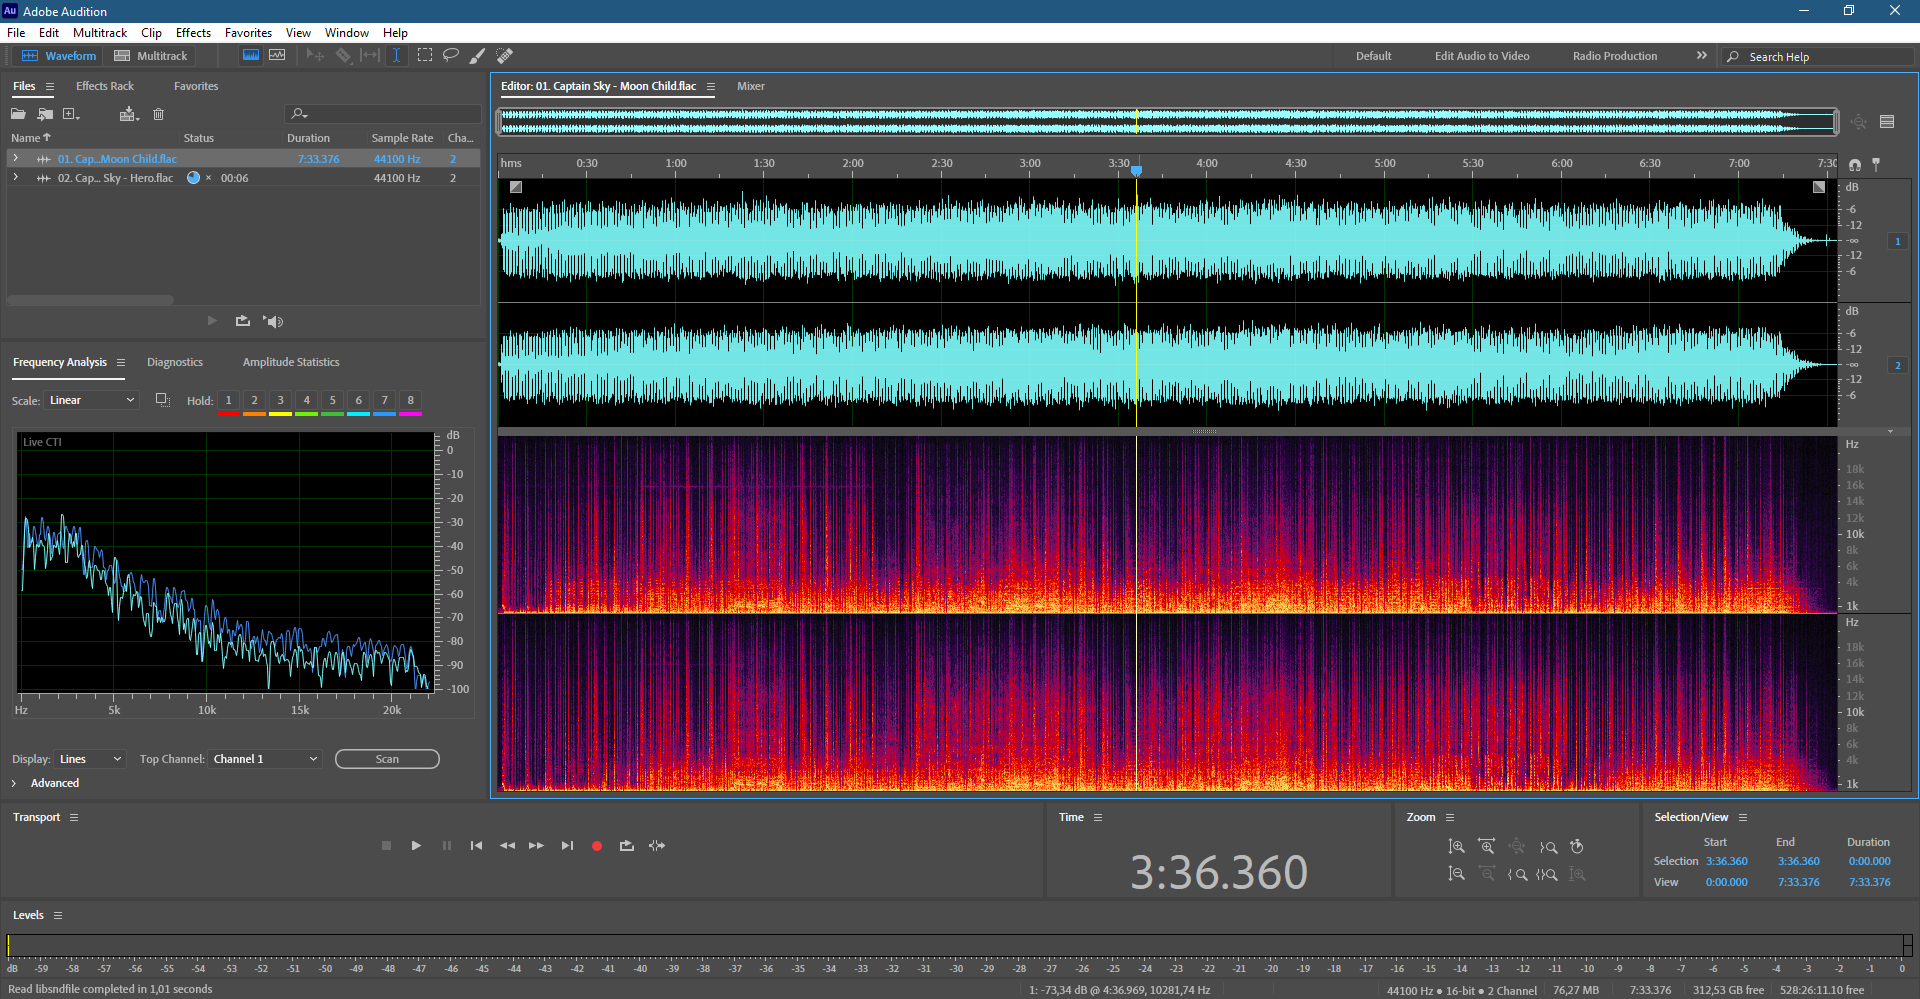Enable Hold button 1
1920x999 pixels.
[228, 400]
